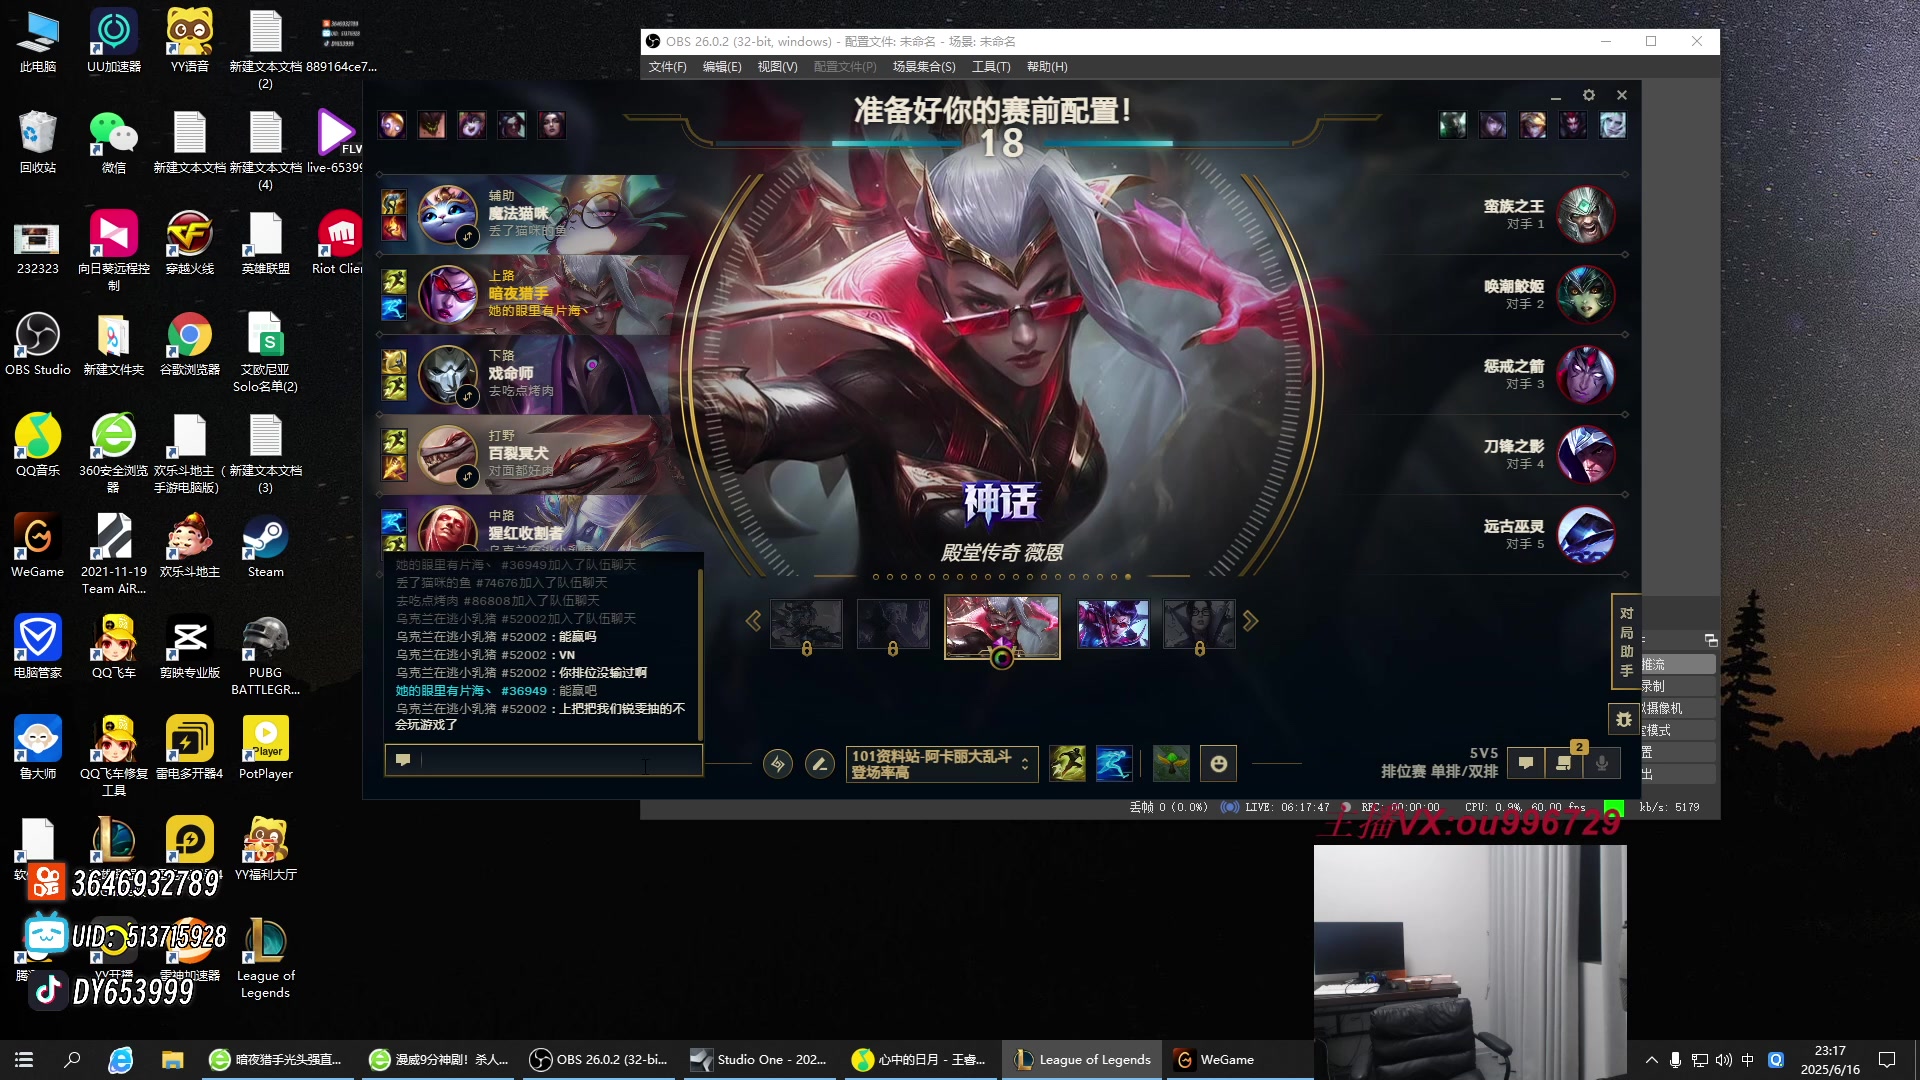Toggle the voice microphone button
Screen dimensions: 1920x1080
(1602, 763)
